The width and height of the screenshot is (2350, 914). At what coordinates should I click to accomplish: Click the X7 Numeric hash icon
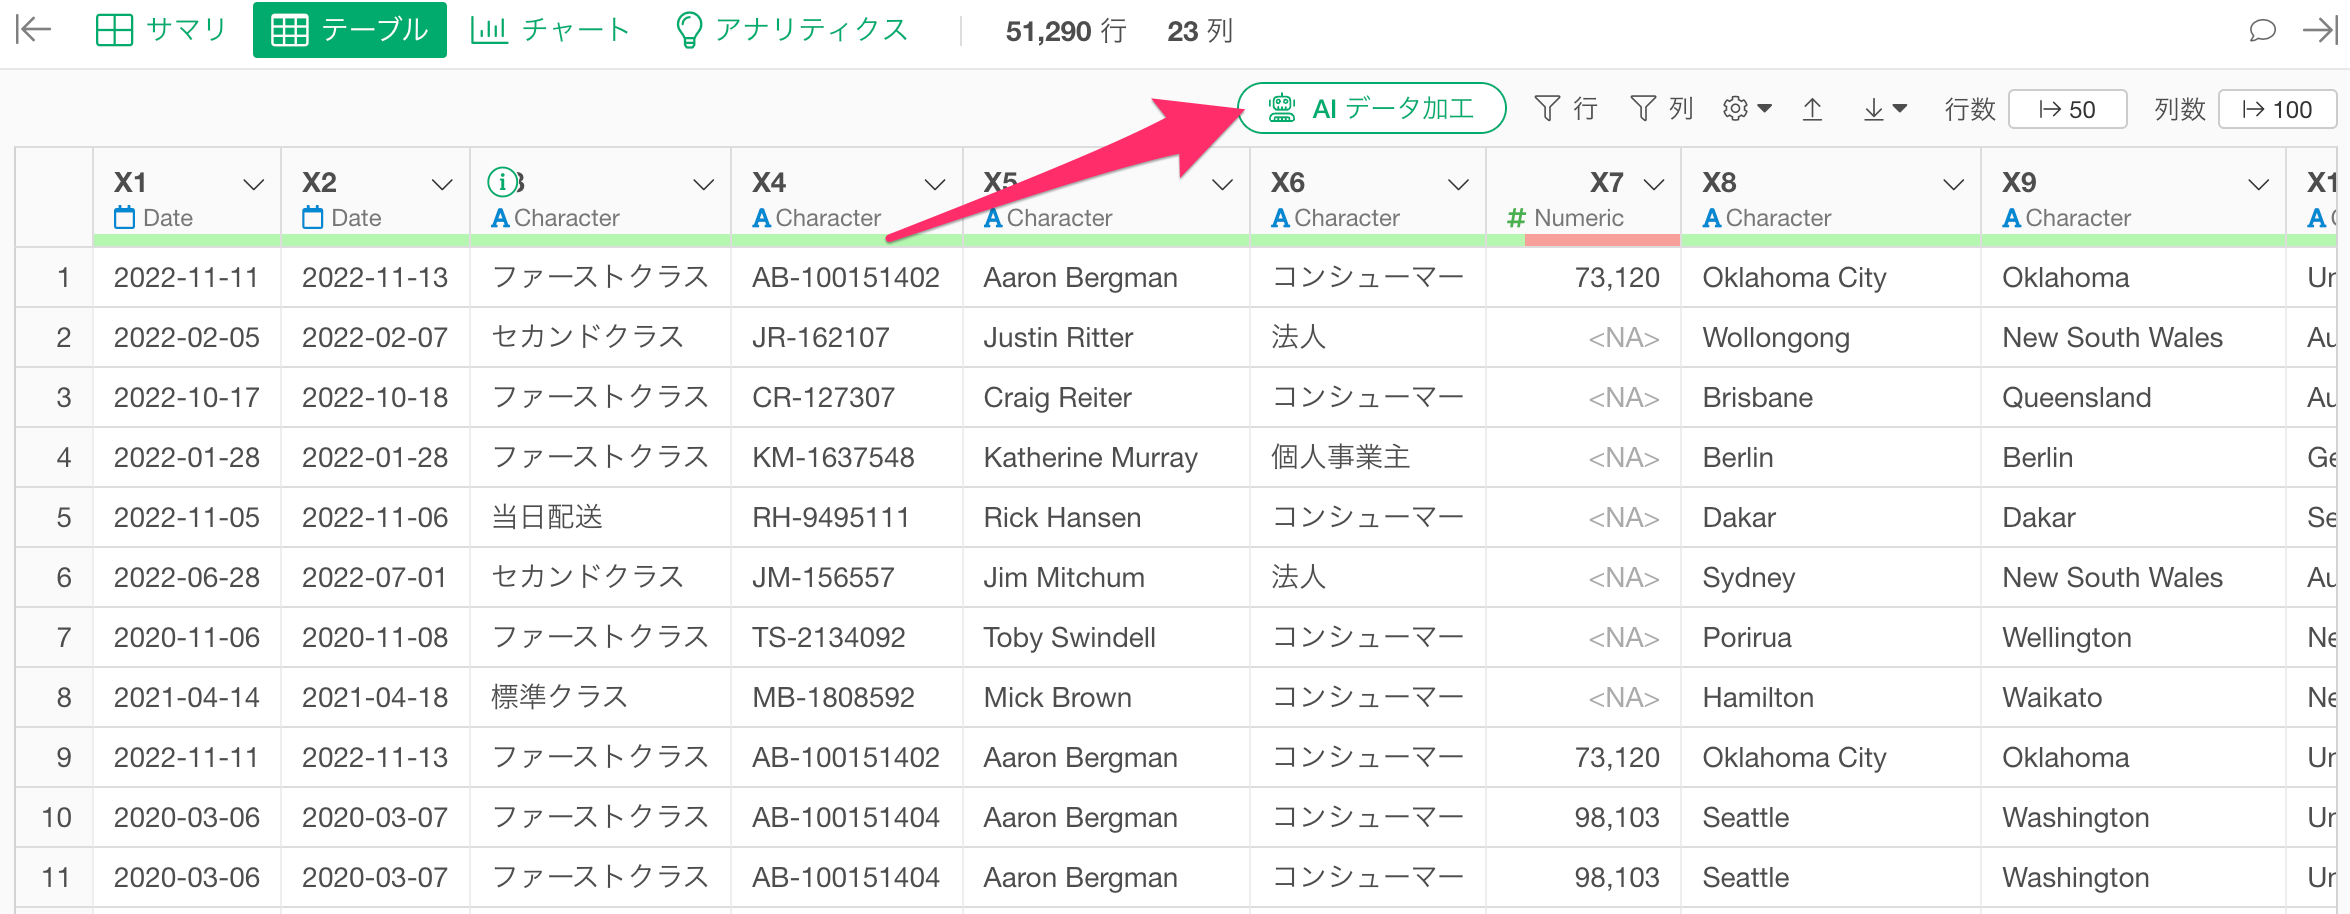click(x=1516, y=218)
